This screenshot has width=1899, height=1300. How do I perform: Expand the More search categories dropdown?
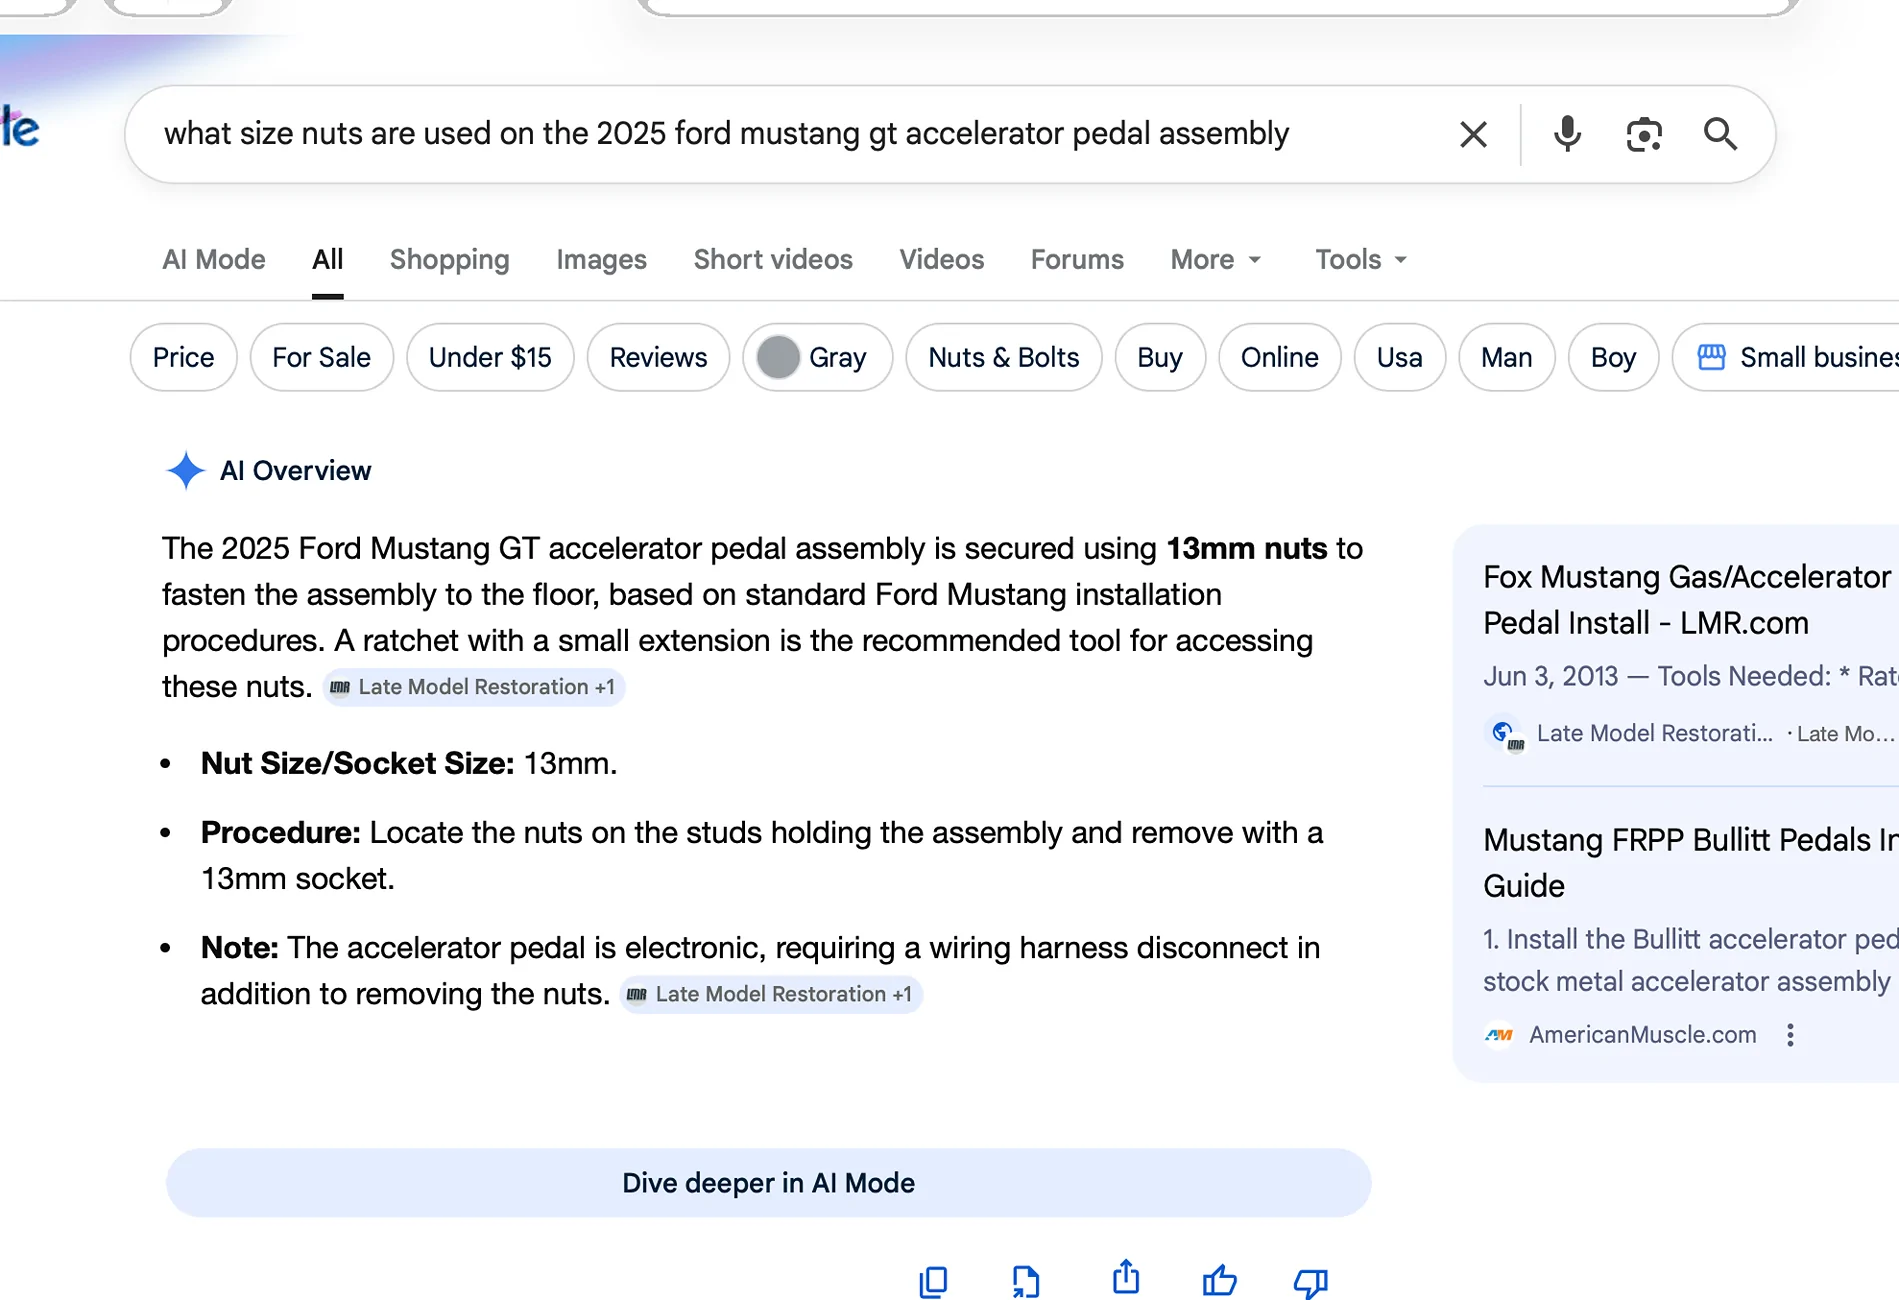click(x=1216, y=260)
